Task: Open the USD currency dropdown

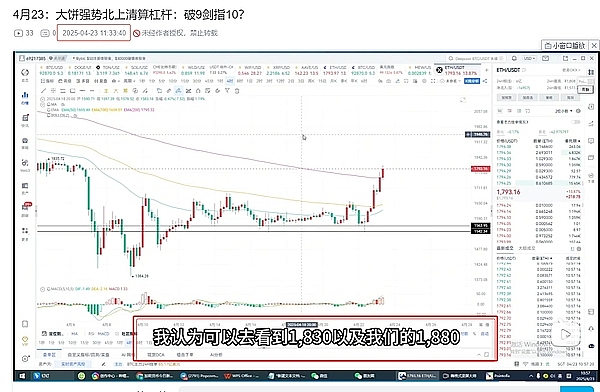Action: click(529, 58)
